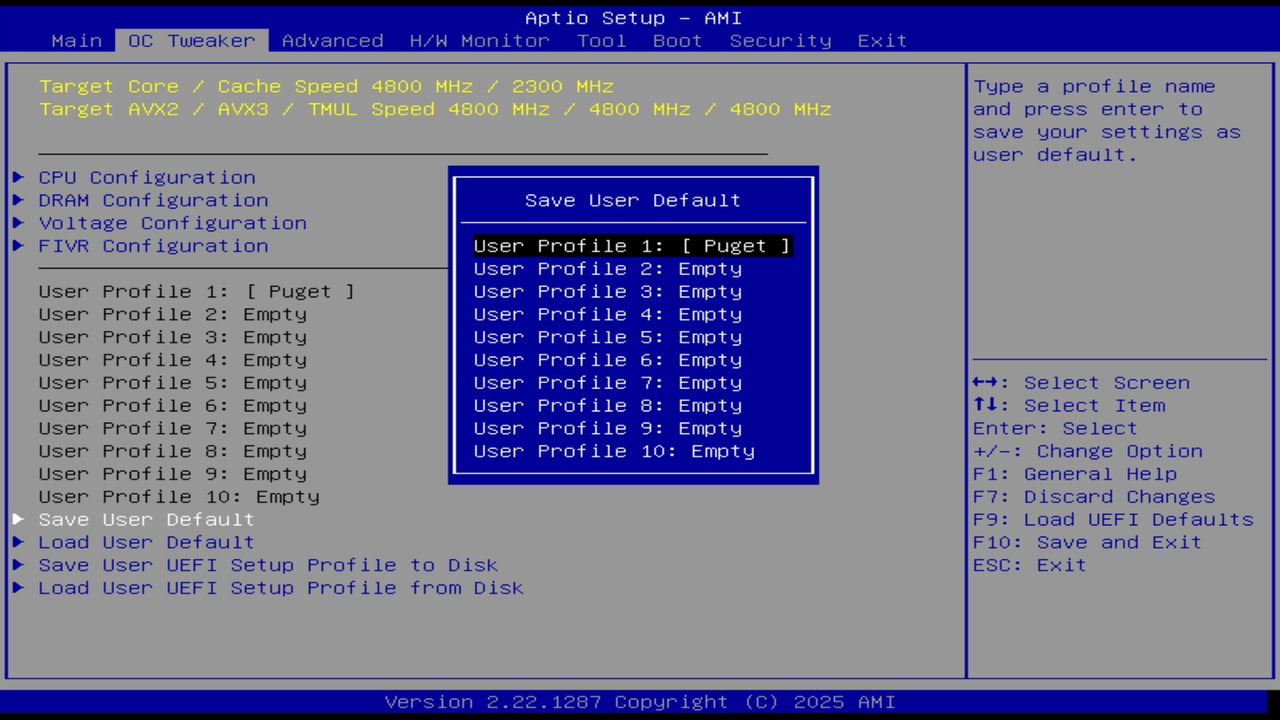Click background User Profile 10 Empty row
This screenshot has width=1280, height=720.
179,497
